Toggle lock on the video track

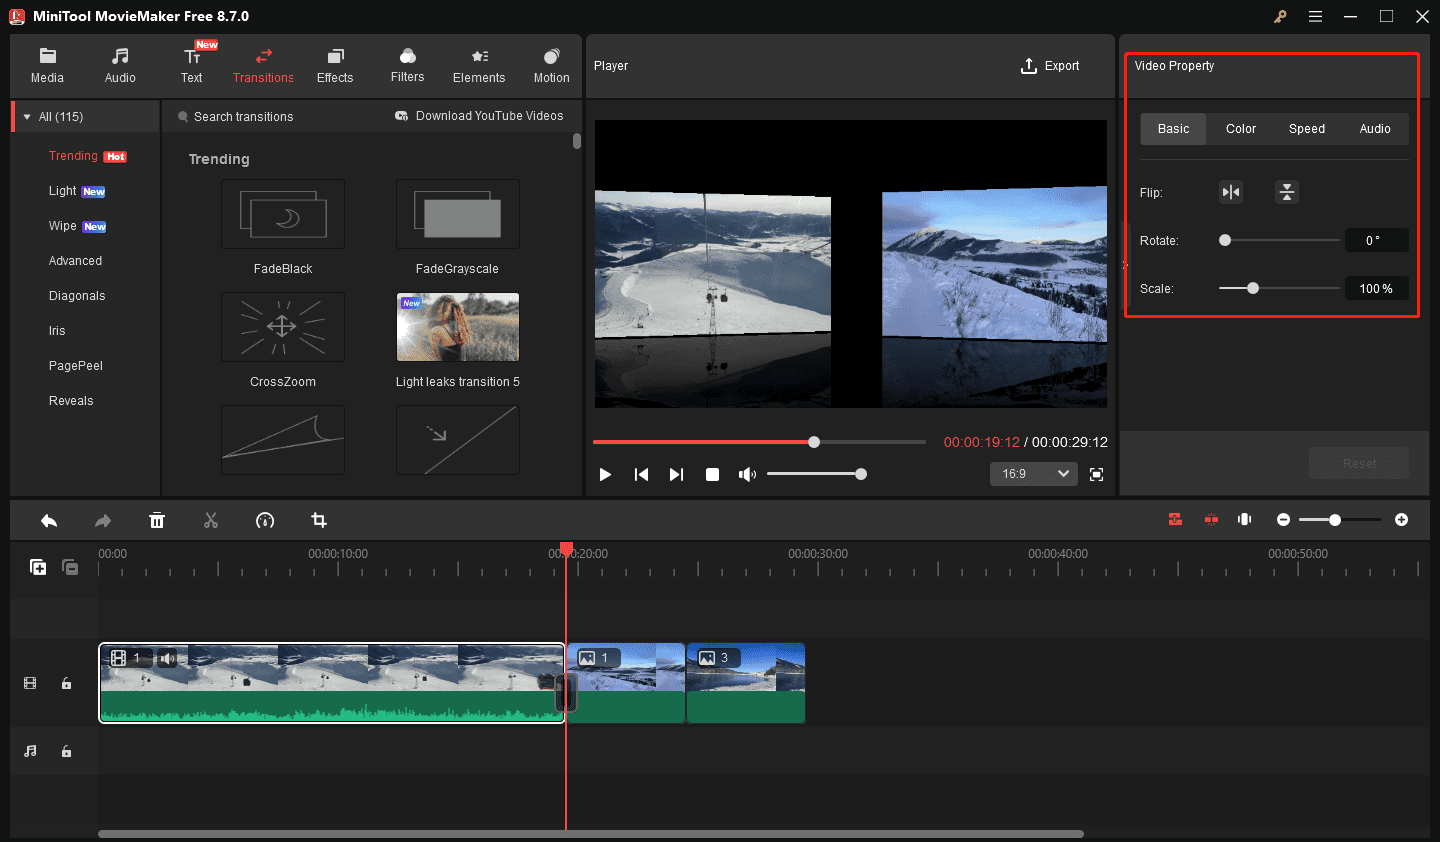pyautogui.click(x=66, y=683)
